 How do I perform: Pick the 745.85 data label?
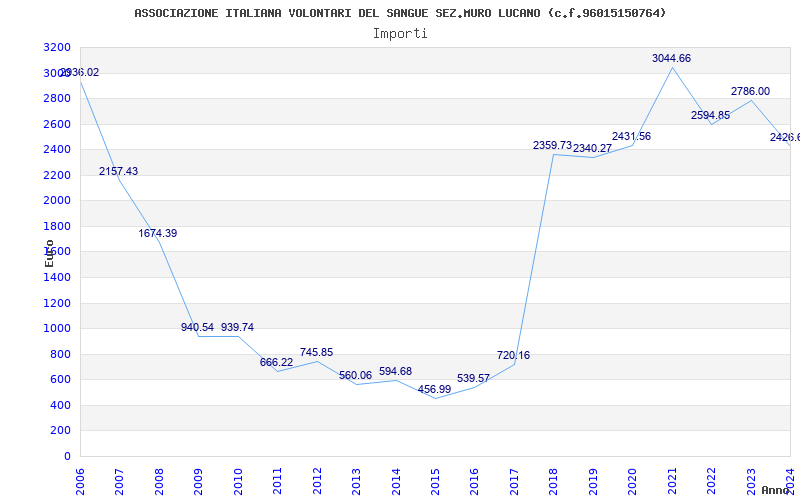click(x=316, y=352)
